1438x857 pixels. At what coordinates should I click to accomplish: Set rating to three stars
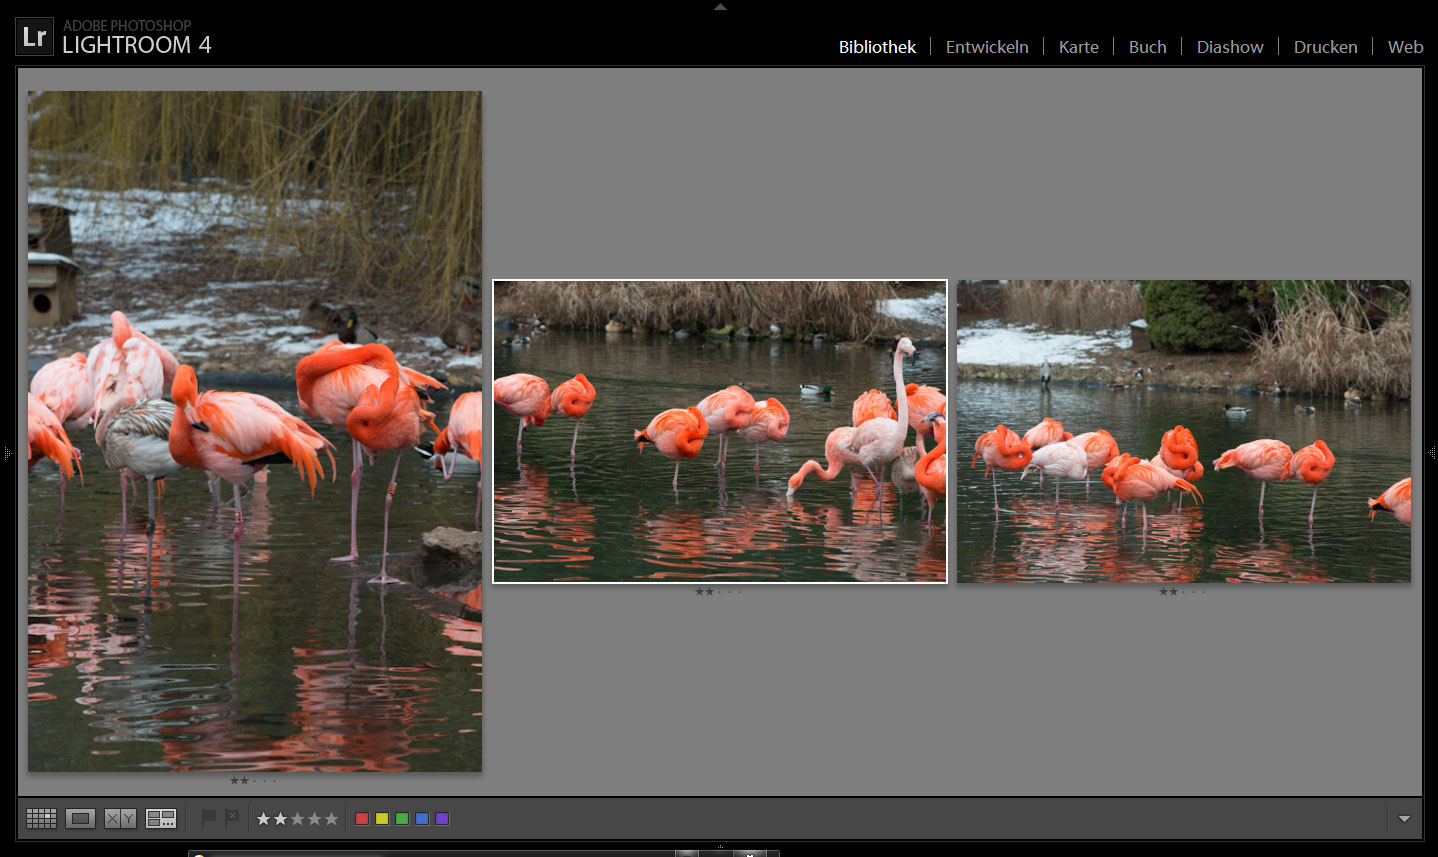298,819
